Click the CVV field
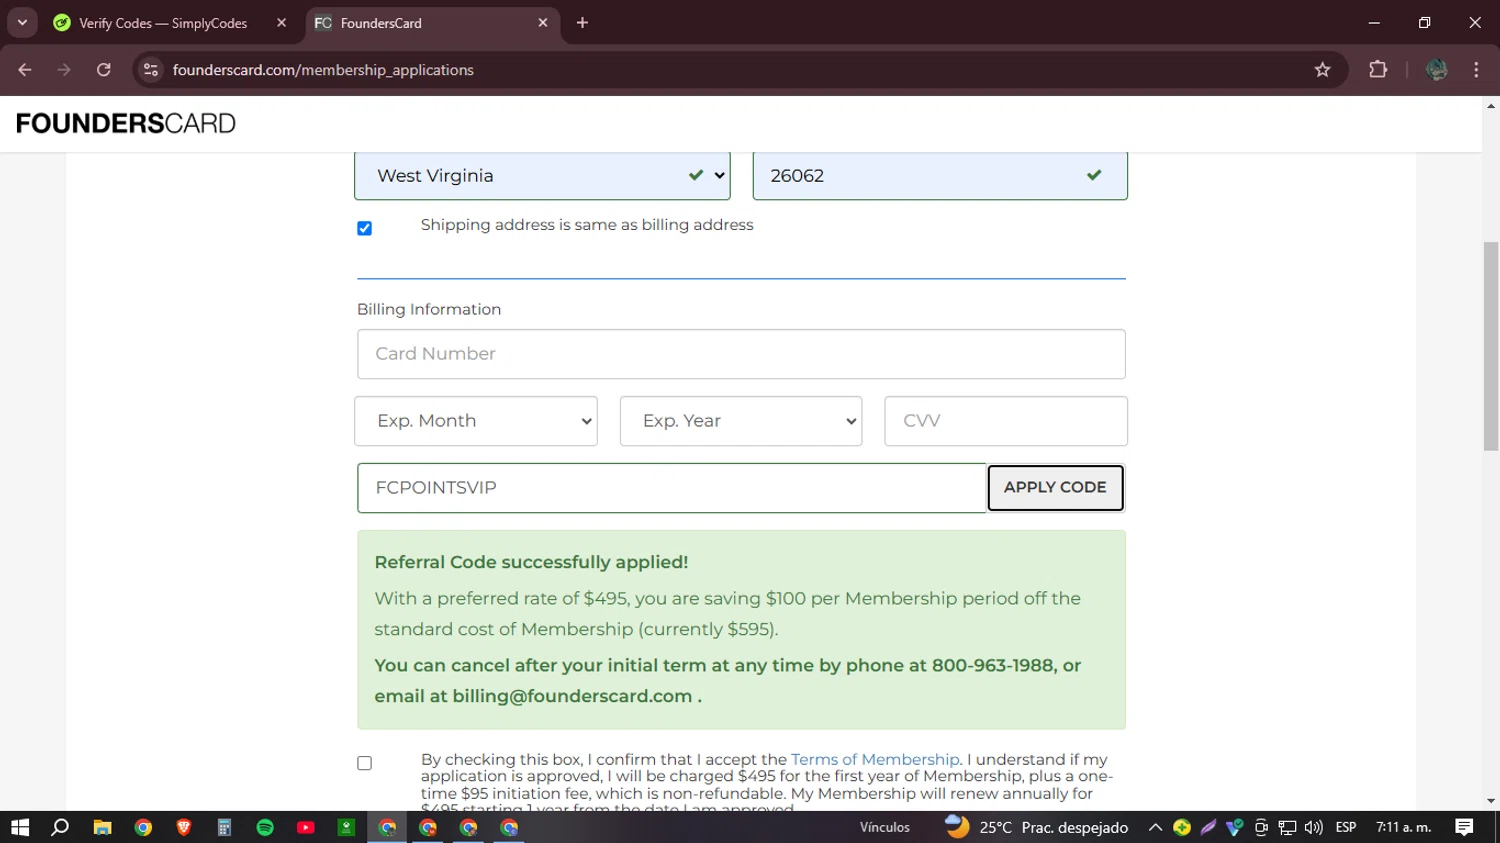The image size is (1500, 843). click(1006, 421)
